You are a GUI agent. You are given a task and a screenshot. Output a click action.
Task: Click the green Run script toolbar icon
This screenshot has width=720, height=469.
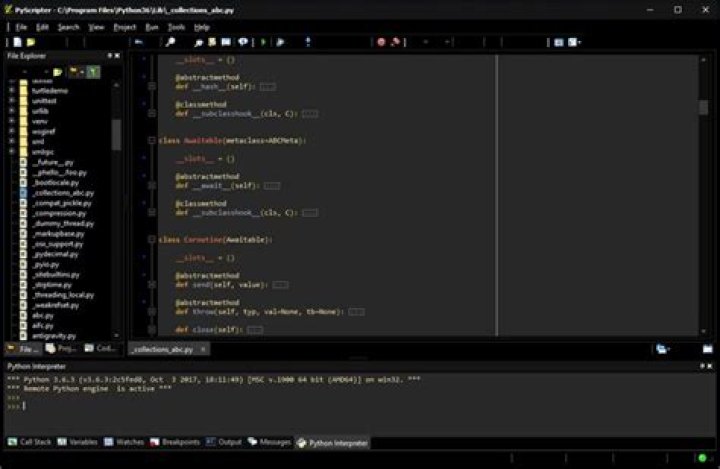(264, 42)
